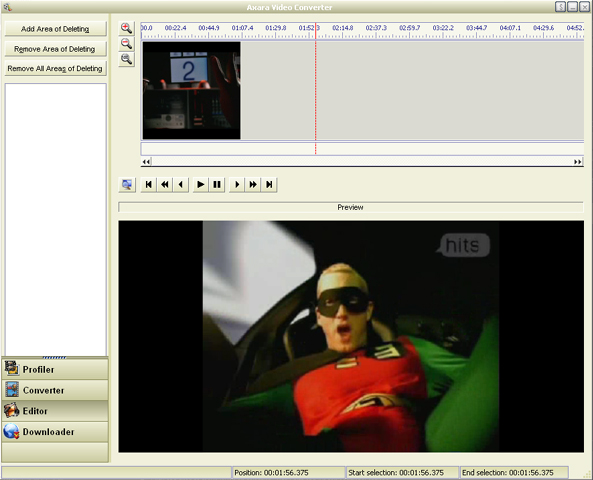This screenshot has width=593, height=480.
Task: Click the Start selection status field
Action: pyautogui.click(x=402, y=472)
